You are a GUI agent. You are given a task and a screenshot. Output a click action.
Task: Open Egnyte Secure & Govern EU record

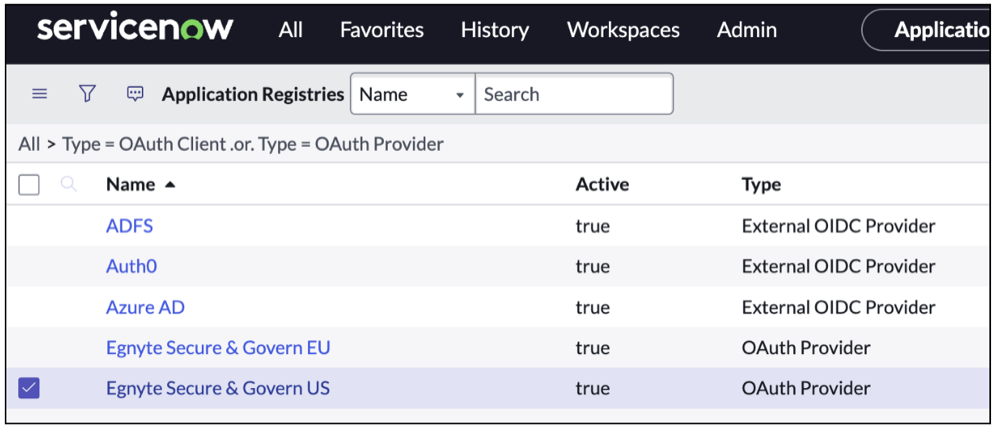tap(218, 348)
